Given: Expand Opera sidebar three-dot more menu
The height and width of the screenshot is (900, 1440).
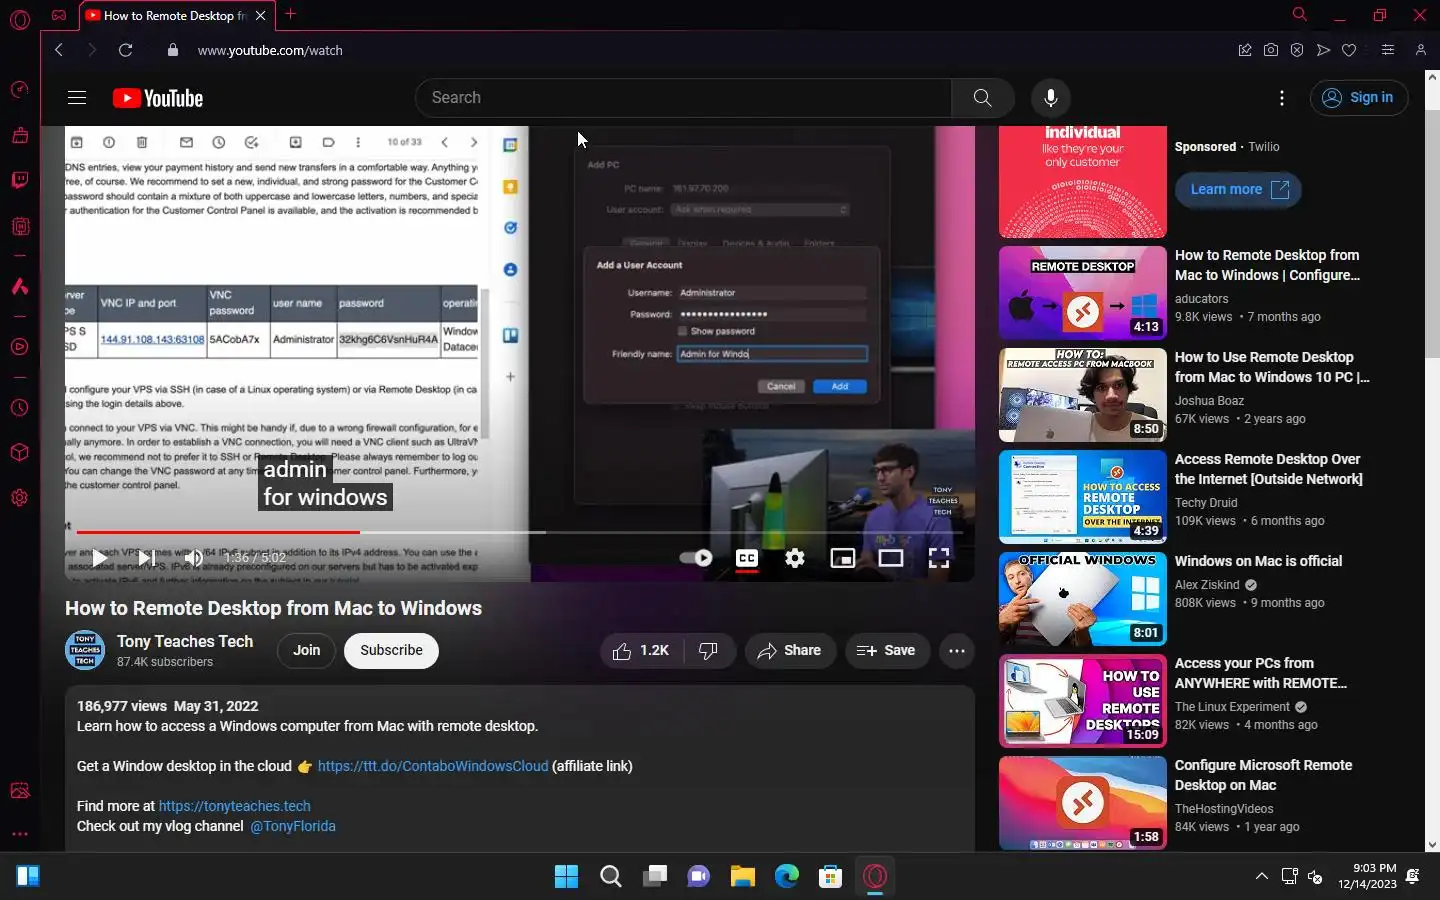Looking at the screenshot, I should 20,834.
